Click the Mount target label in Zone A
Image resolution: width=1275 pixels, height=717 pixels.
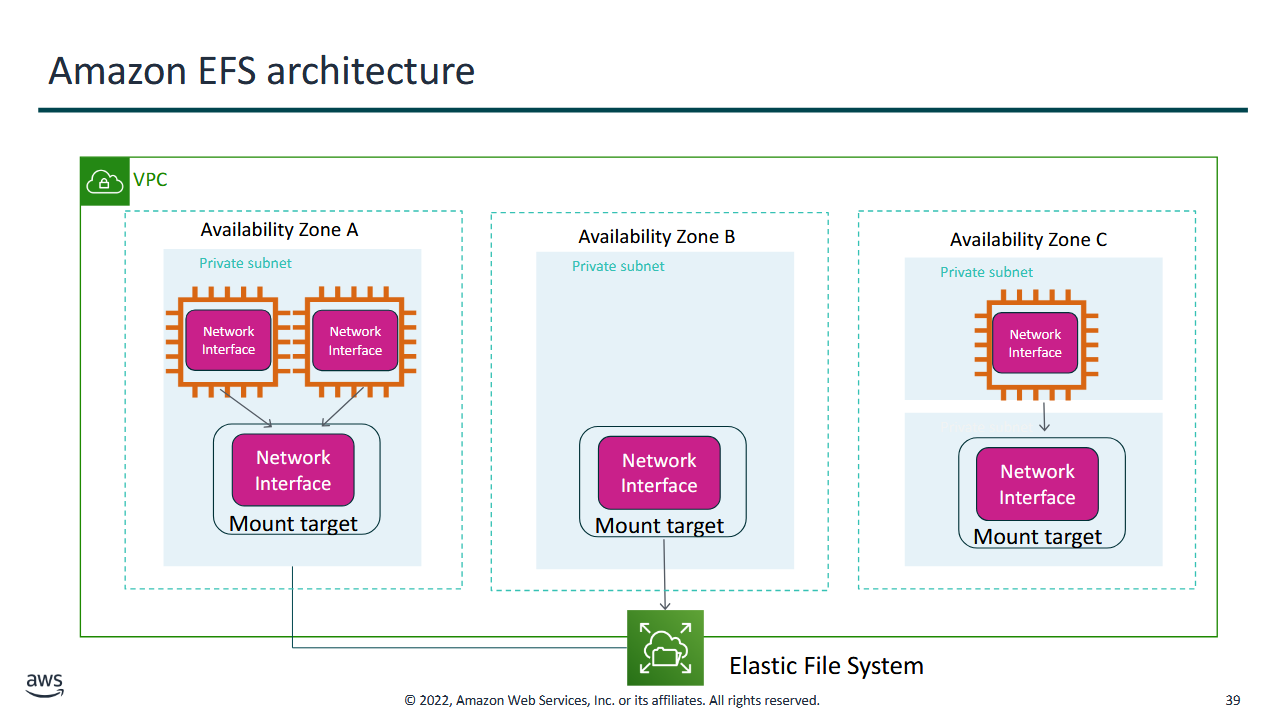(293, 524)
